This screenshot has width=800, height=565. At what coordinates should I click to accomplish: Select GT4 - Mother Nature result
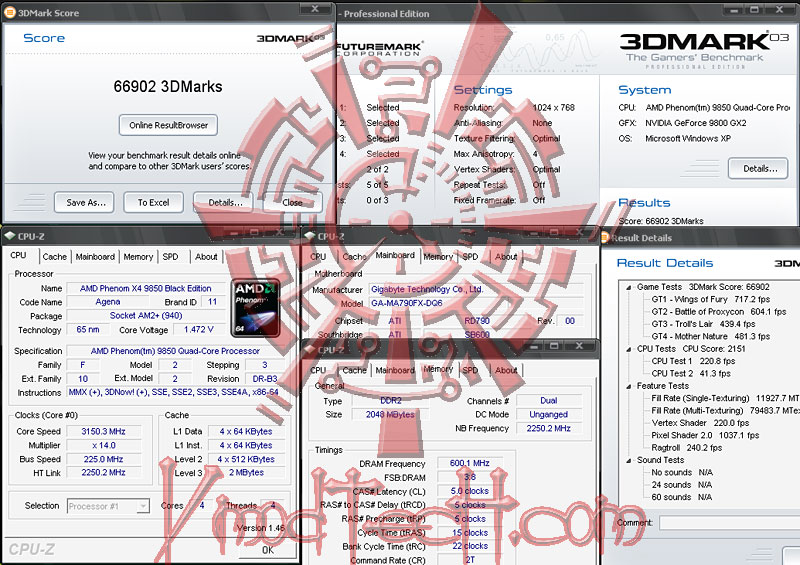pyautogui.click(x=711, y=336)
